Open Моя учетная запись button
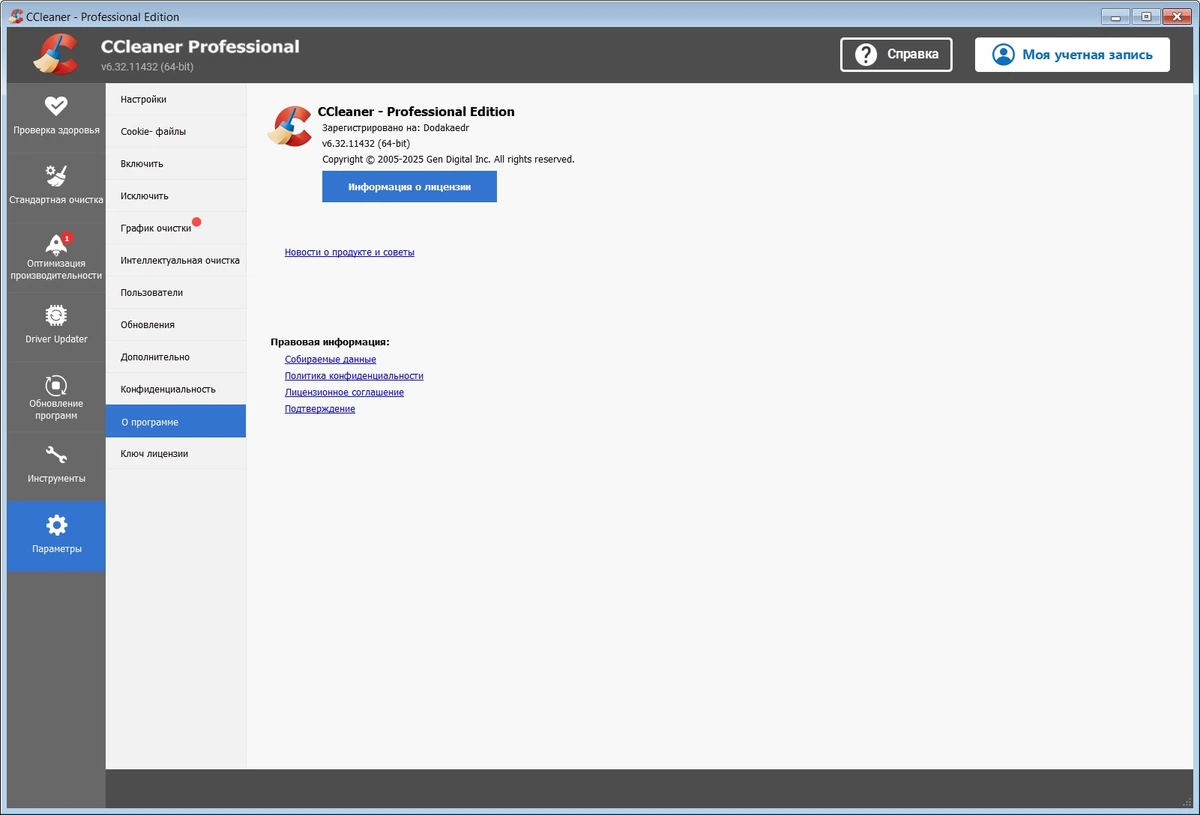 coord(1072,54)
